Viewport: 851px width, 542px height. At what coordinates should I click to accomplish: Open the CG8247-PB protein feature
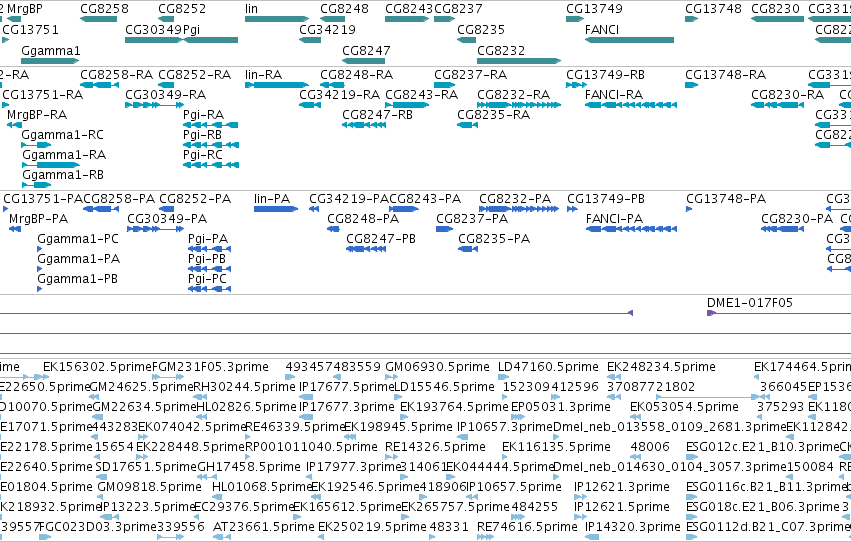(x=366, y=250)
